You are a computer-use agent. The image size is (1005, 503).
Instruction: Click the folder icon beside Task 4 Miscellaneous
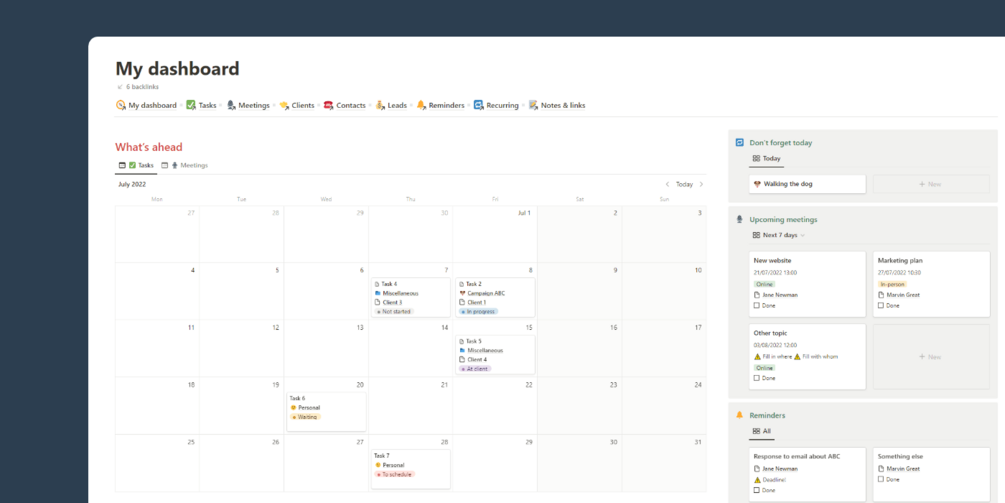pos(378,293)
